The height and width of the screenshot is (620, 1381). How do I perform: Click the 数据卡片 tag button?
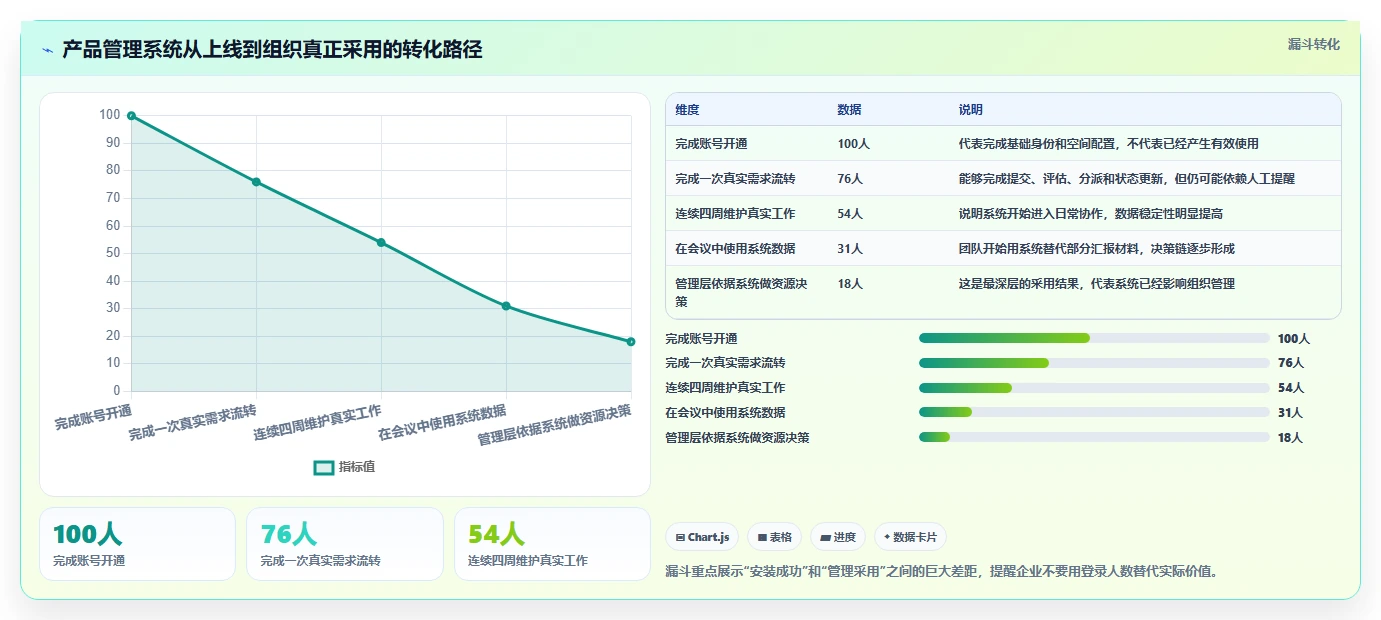(x=910, y=537)
